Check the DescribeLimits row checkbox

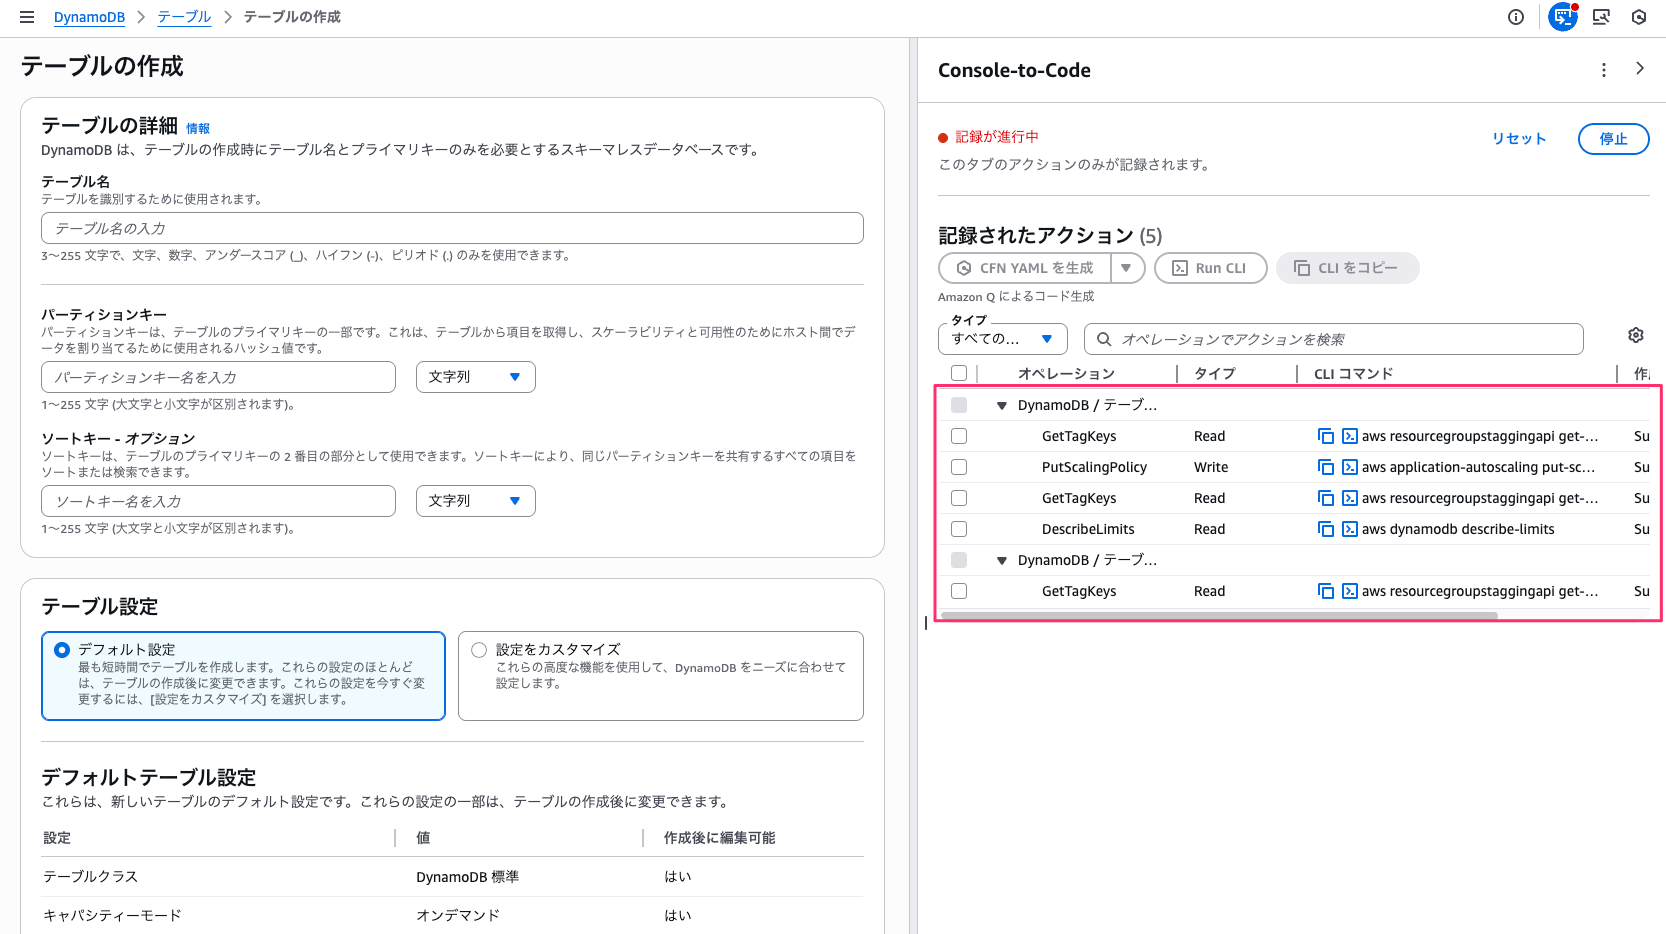(959, 529)
